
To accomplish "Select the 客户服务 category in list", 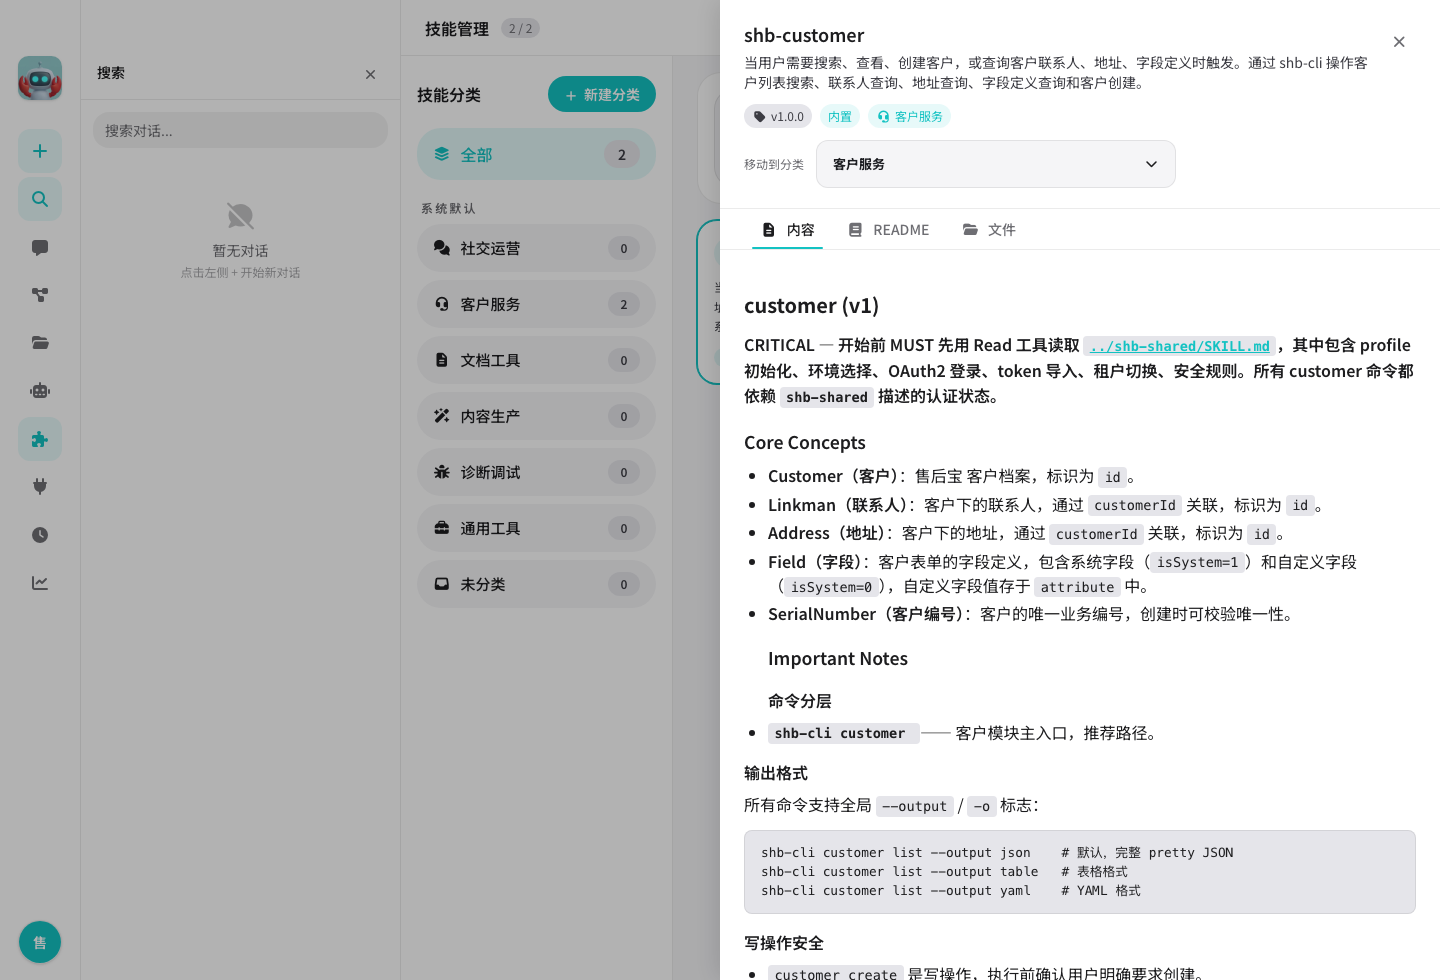I will (536, 304).
